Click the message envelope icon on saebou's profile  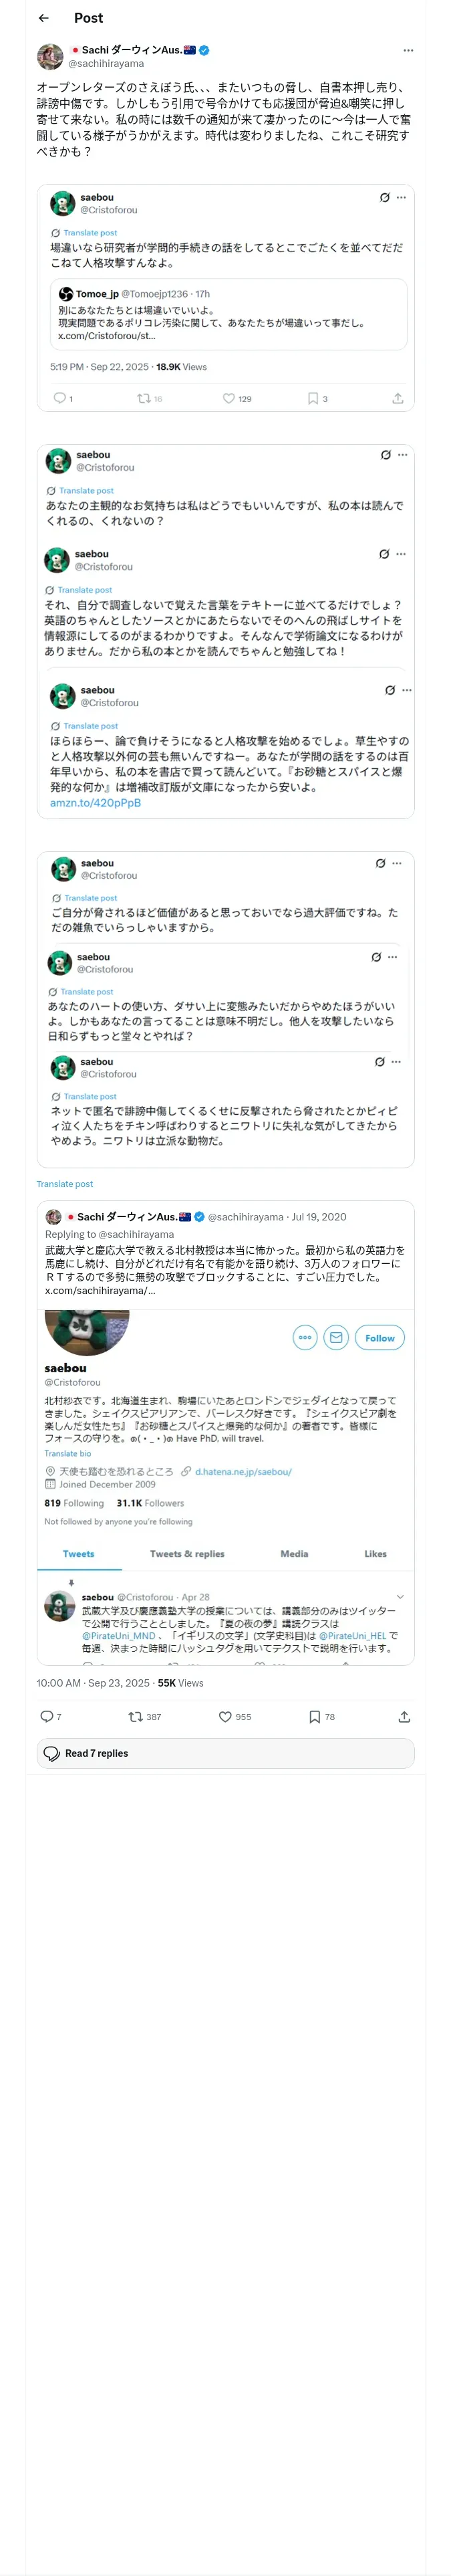[336, 1337]
